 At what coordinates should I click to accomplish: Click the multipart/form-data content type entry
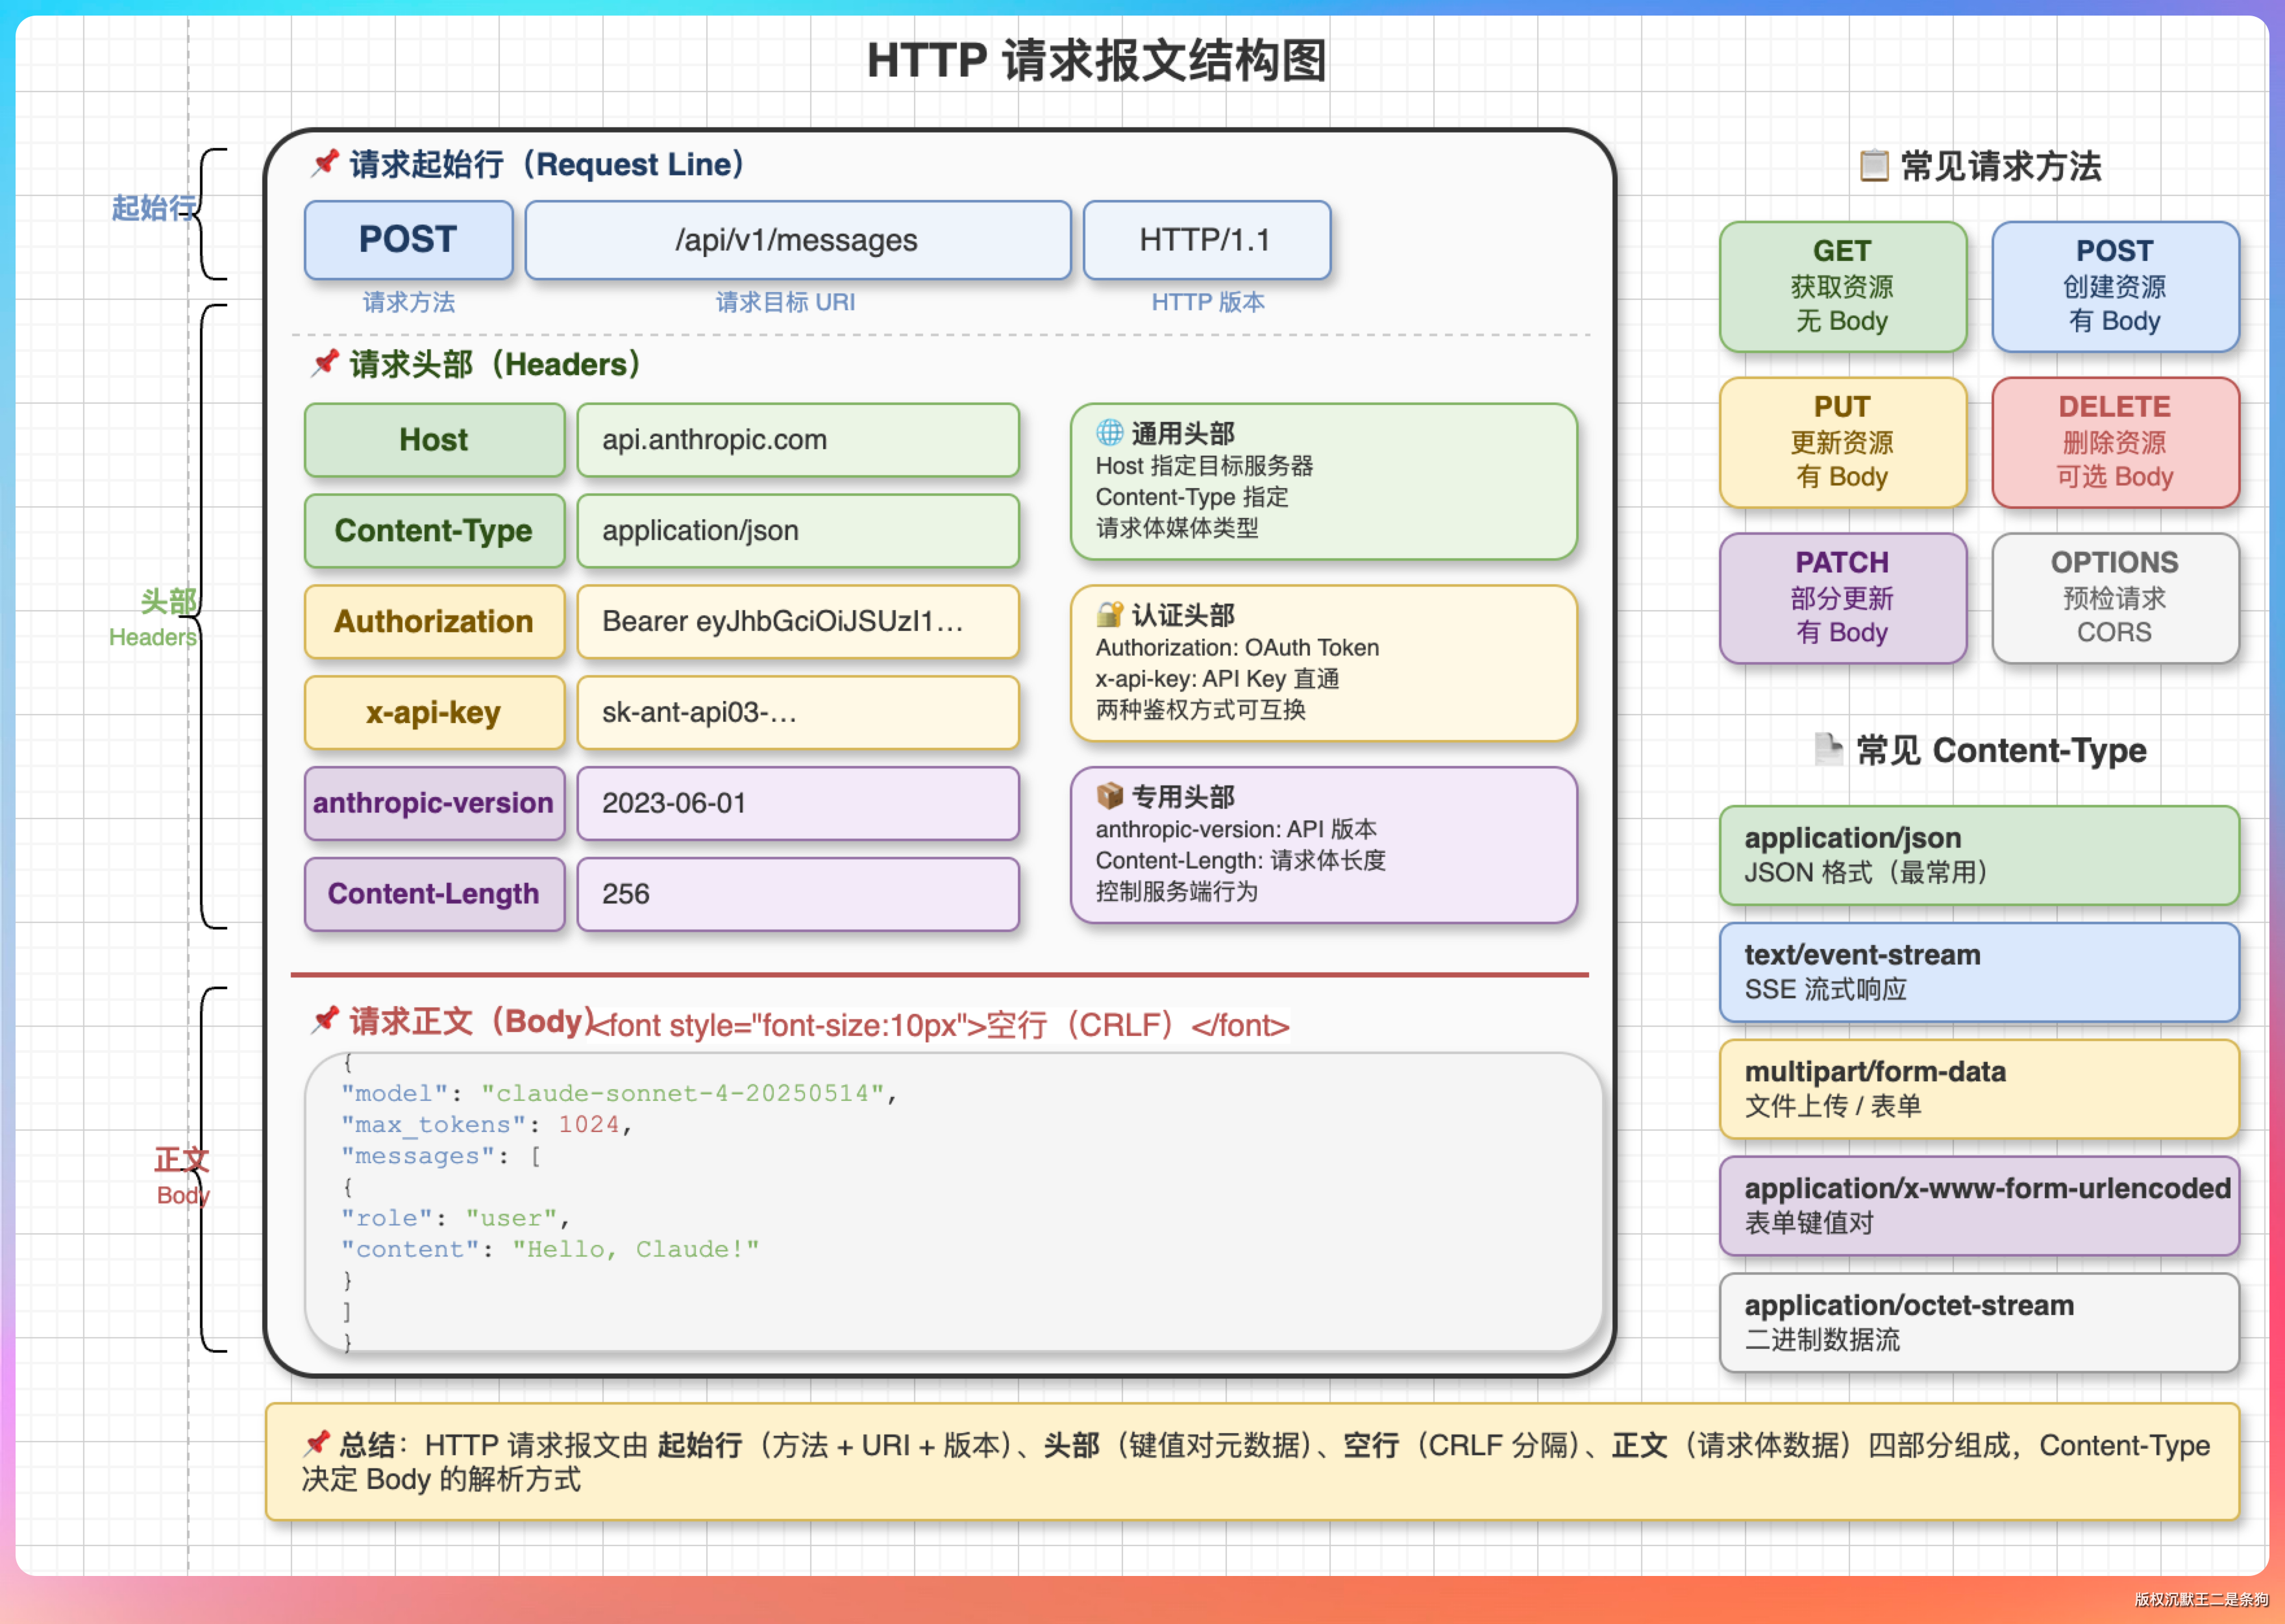tap(1978, 1089)
